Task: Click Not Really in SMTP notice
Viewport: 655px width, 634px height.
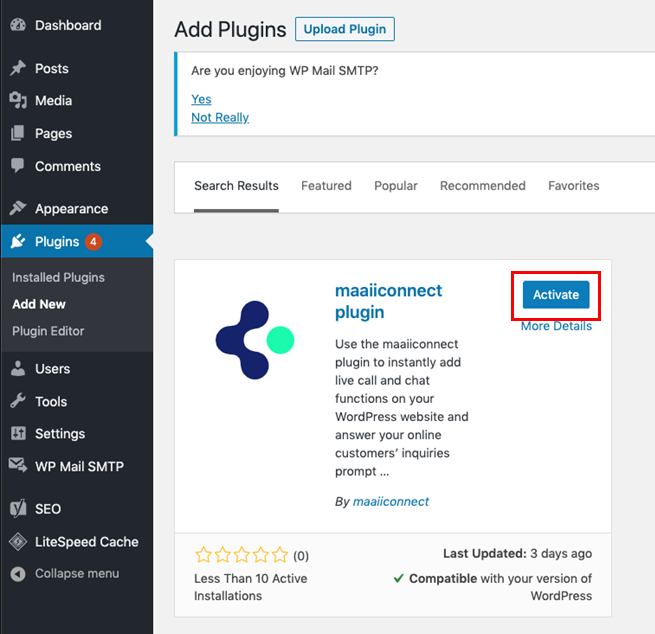Action: pos(220,117)
